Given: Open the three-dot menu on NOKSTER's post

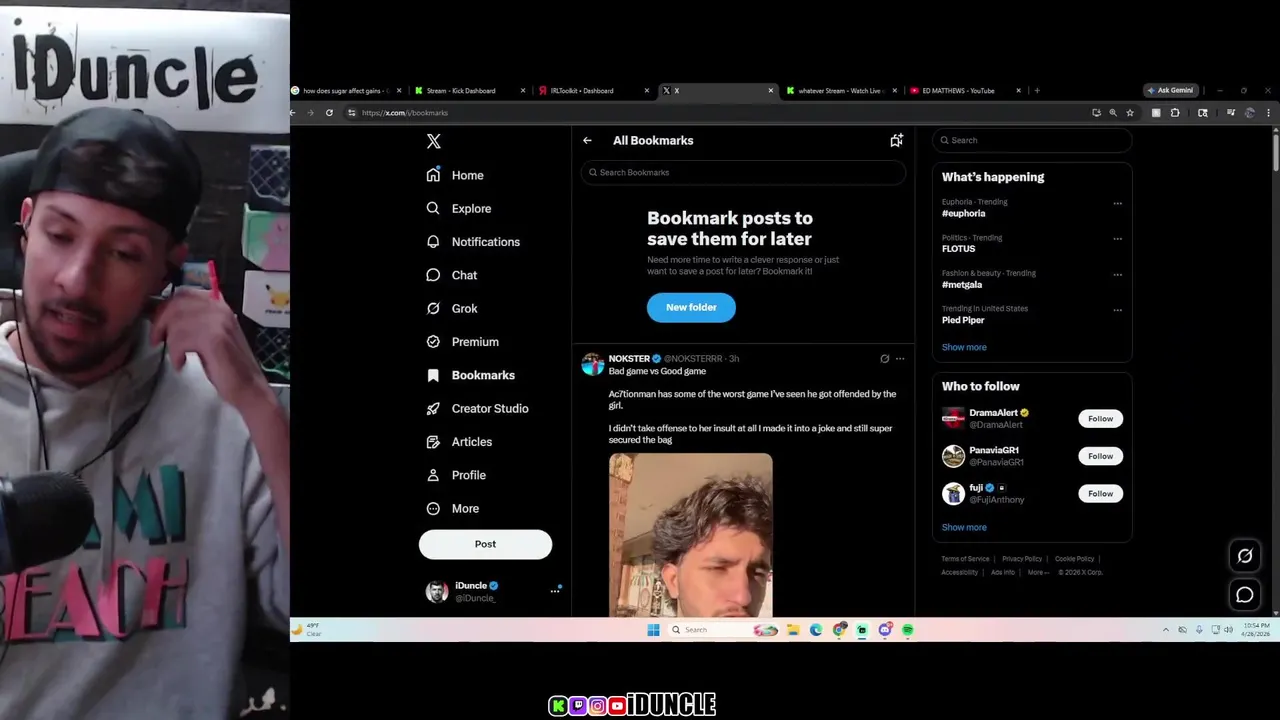Looking at the screenshot, I should click(x=900, y=358).
